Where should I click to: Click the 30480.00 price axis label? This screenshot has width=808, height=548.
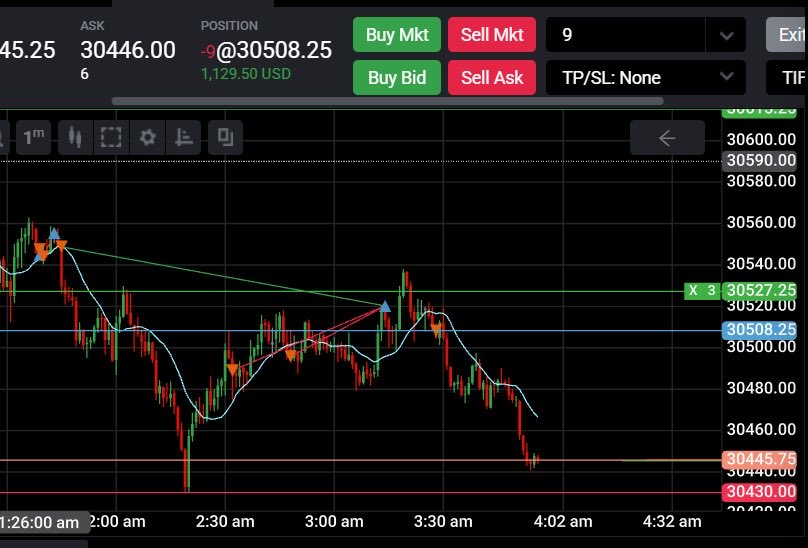pos(761,388)
